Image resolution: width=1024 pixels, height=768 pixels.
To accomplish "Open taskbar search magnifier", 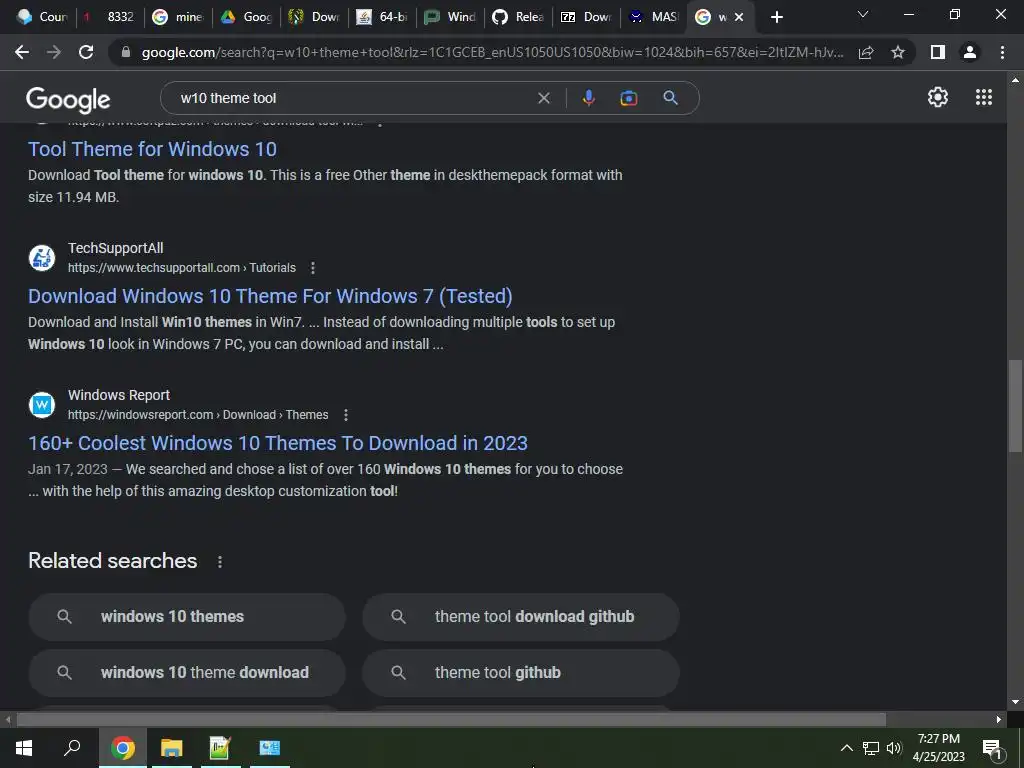I will [72, 748].
